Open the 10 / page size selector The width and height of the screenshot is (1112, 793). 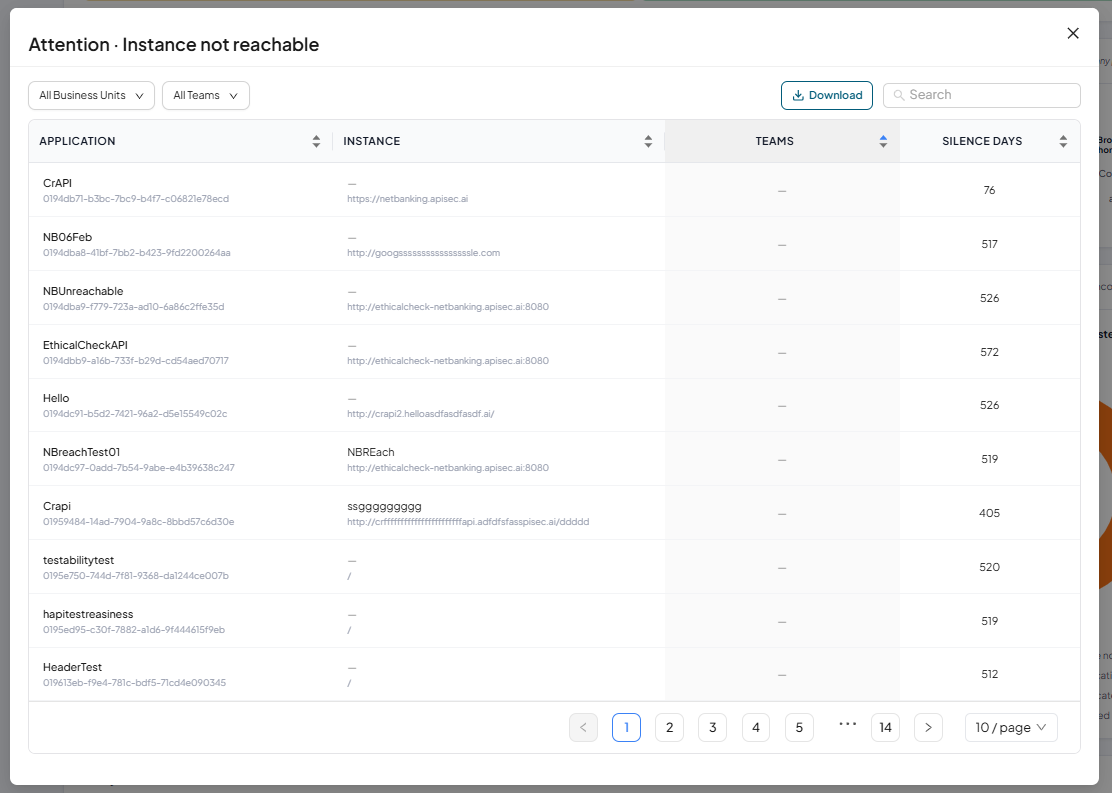(x=1011, y=727)
